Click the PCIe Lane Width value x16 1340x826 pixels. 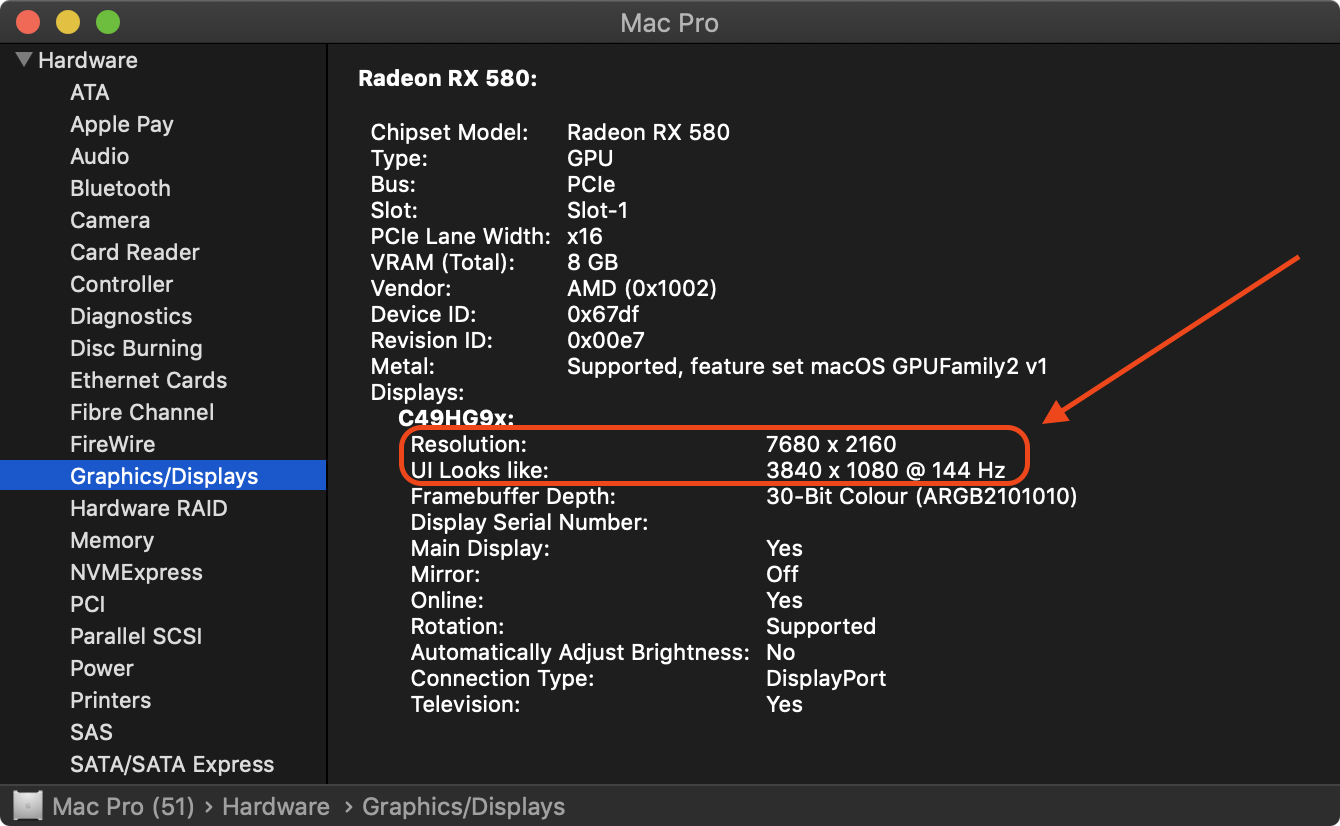coord(585,236)
